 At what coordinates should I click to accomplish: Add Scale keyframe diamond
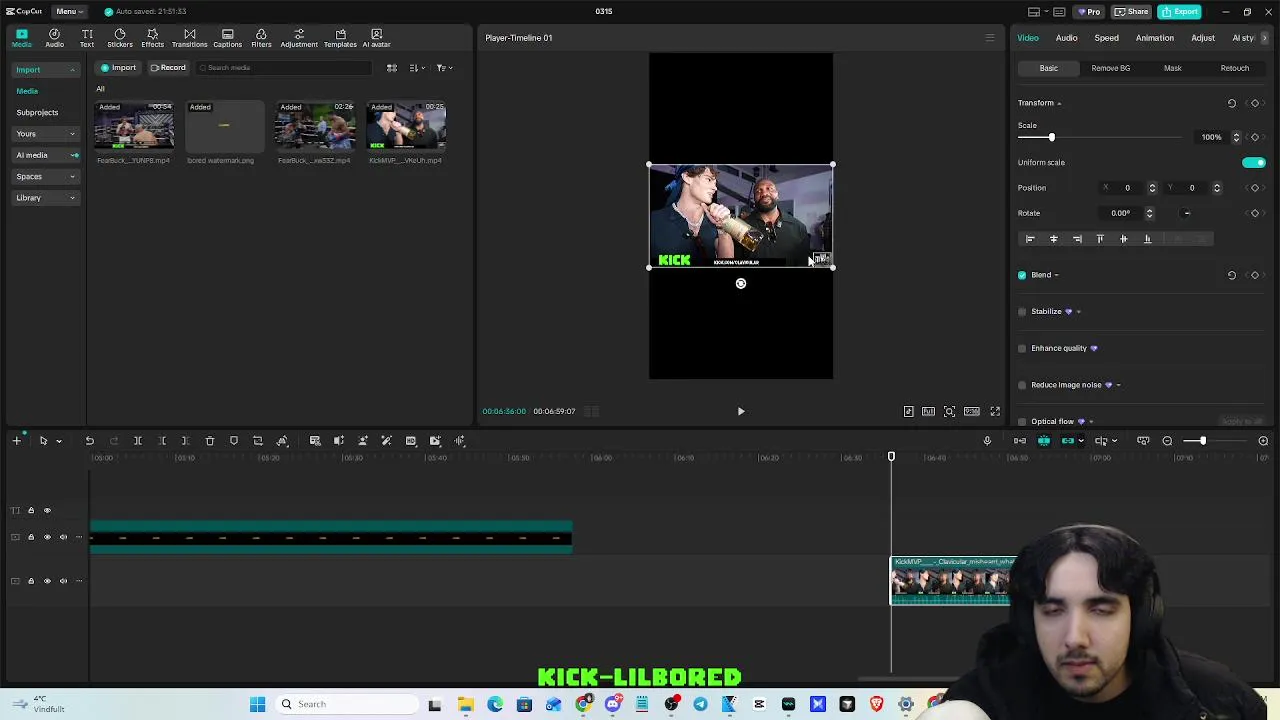(1255, 137)
